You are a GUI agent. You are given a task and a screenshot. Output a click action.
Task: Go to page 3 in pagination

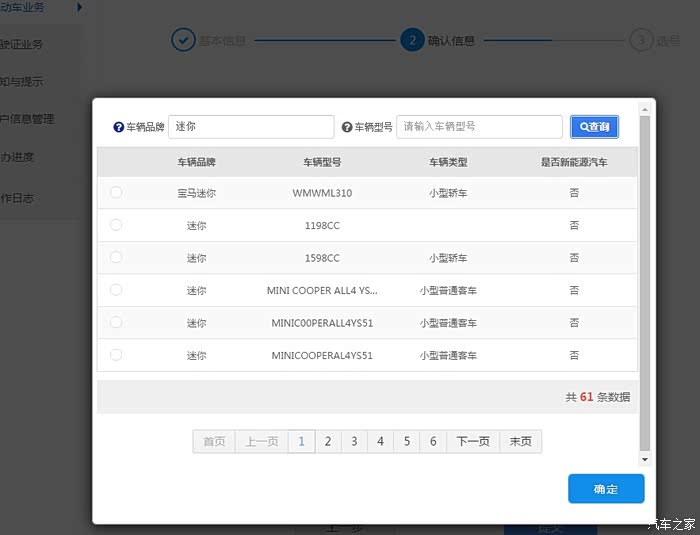coord(354,441)
